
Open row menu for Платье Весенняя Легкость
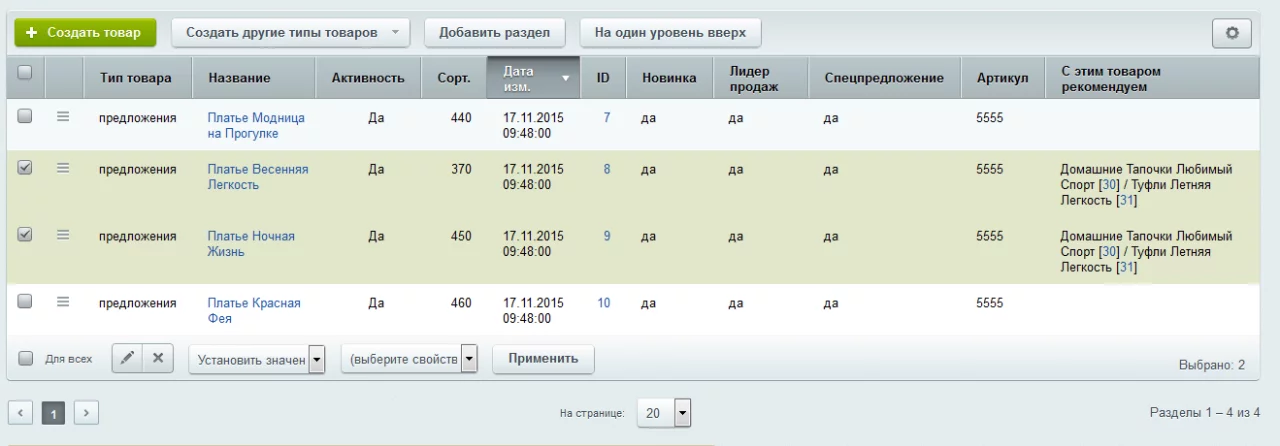(x=63, y=169)
